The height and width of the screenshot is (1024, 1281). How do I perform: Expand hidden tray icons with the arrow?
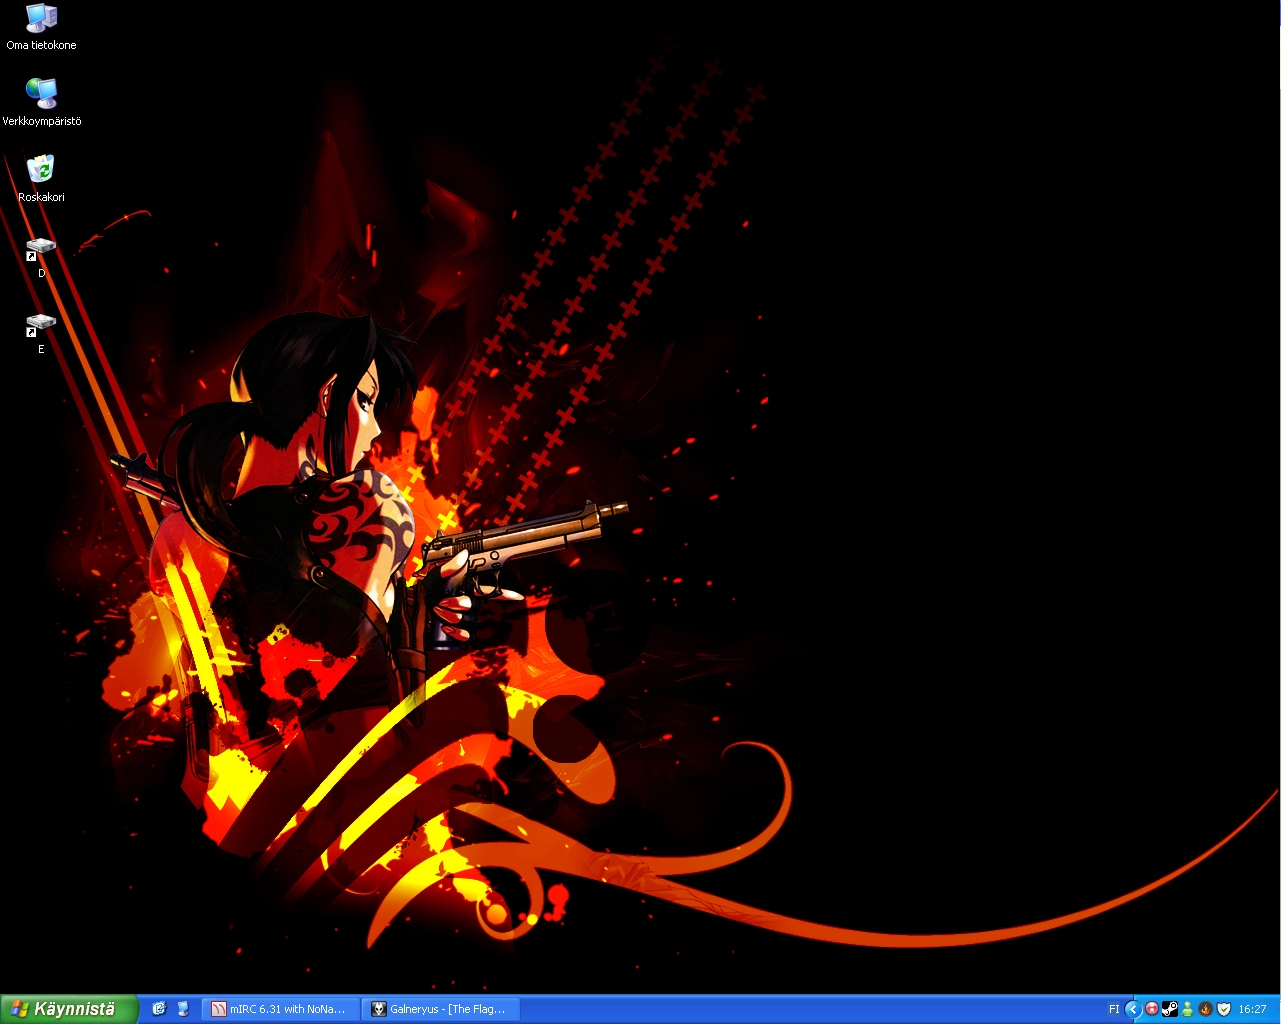pyautogui.click(x=1133, y=1009)
